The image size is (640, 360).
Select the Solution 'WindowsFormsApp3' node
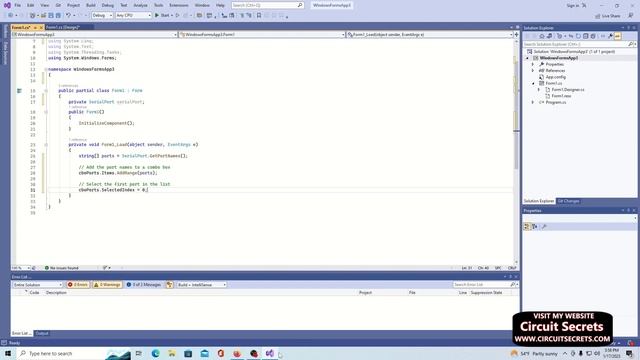pos(574,52)
